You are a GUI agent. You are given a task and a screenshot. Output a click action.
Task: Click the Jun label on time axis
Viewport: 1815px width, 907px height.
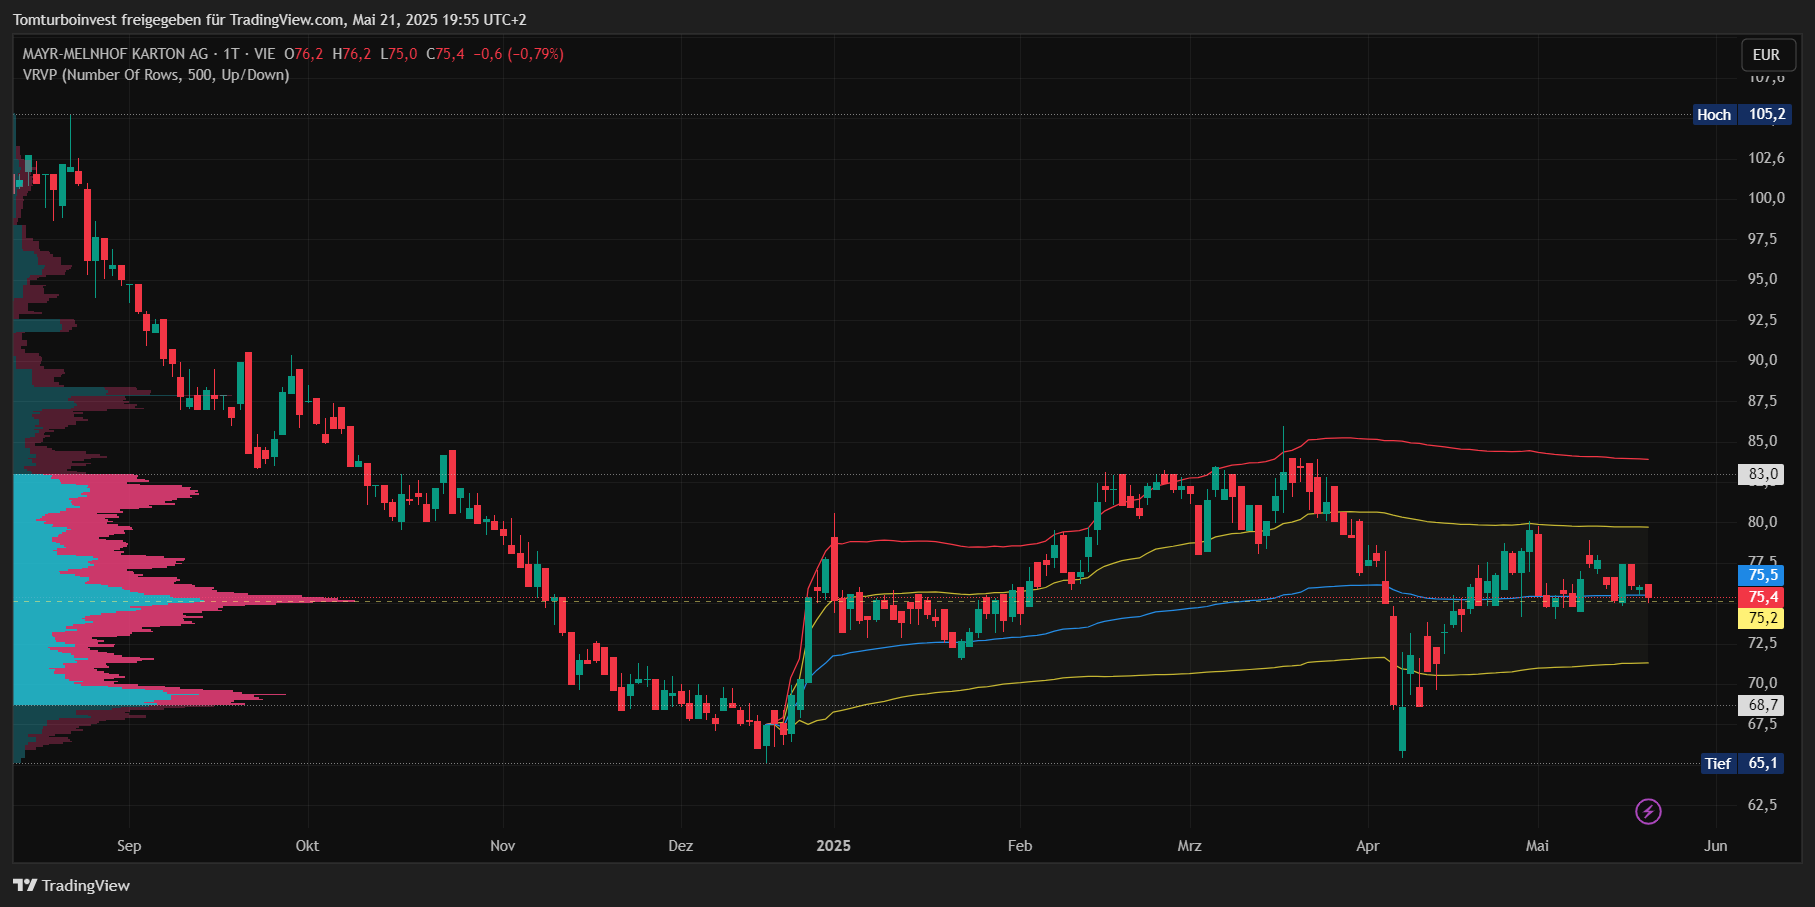pos(1715,846)
